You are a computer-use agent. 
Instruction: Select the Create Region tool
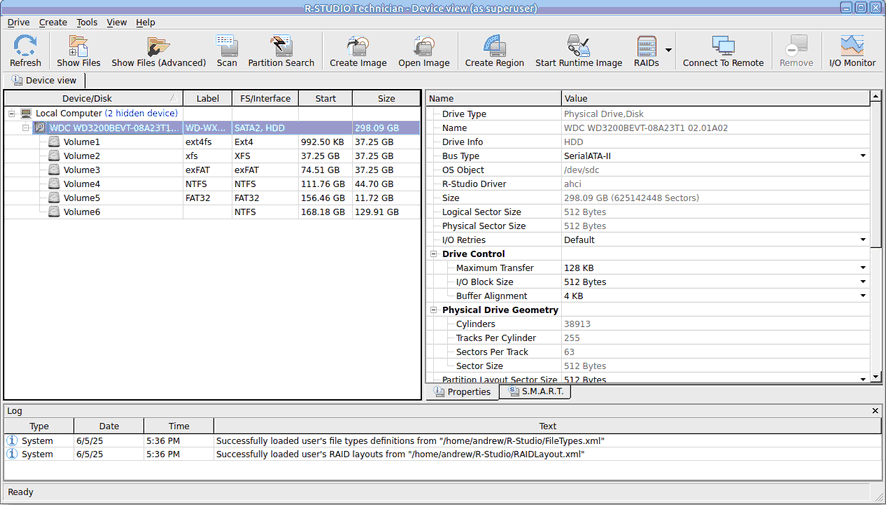point(494,50)
